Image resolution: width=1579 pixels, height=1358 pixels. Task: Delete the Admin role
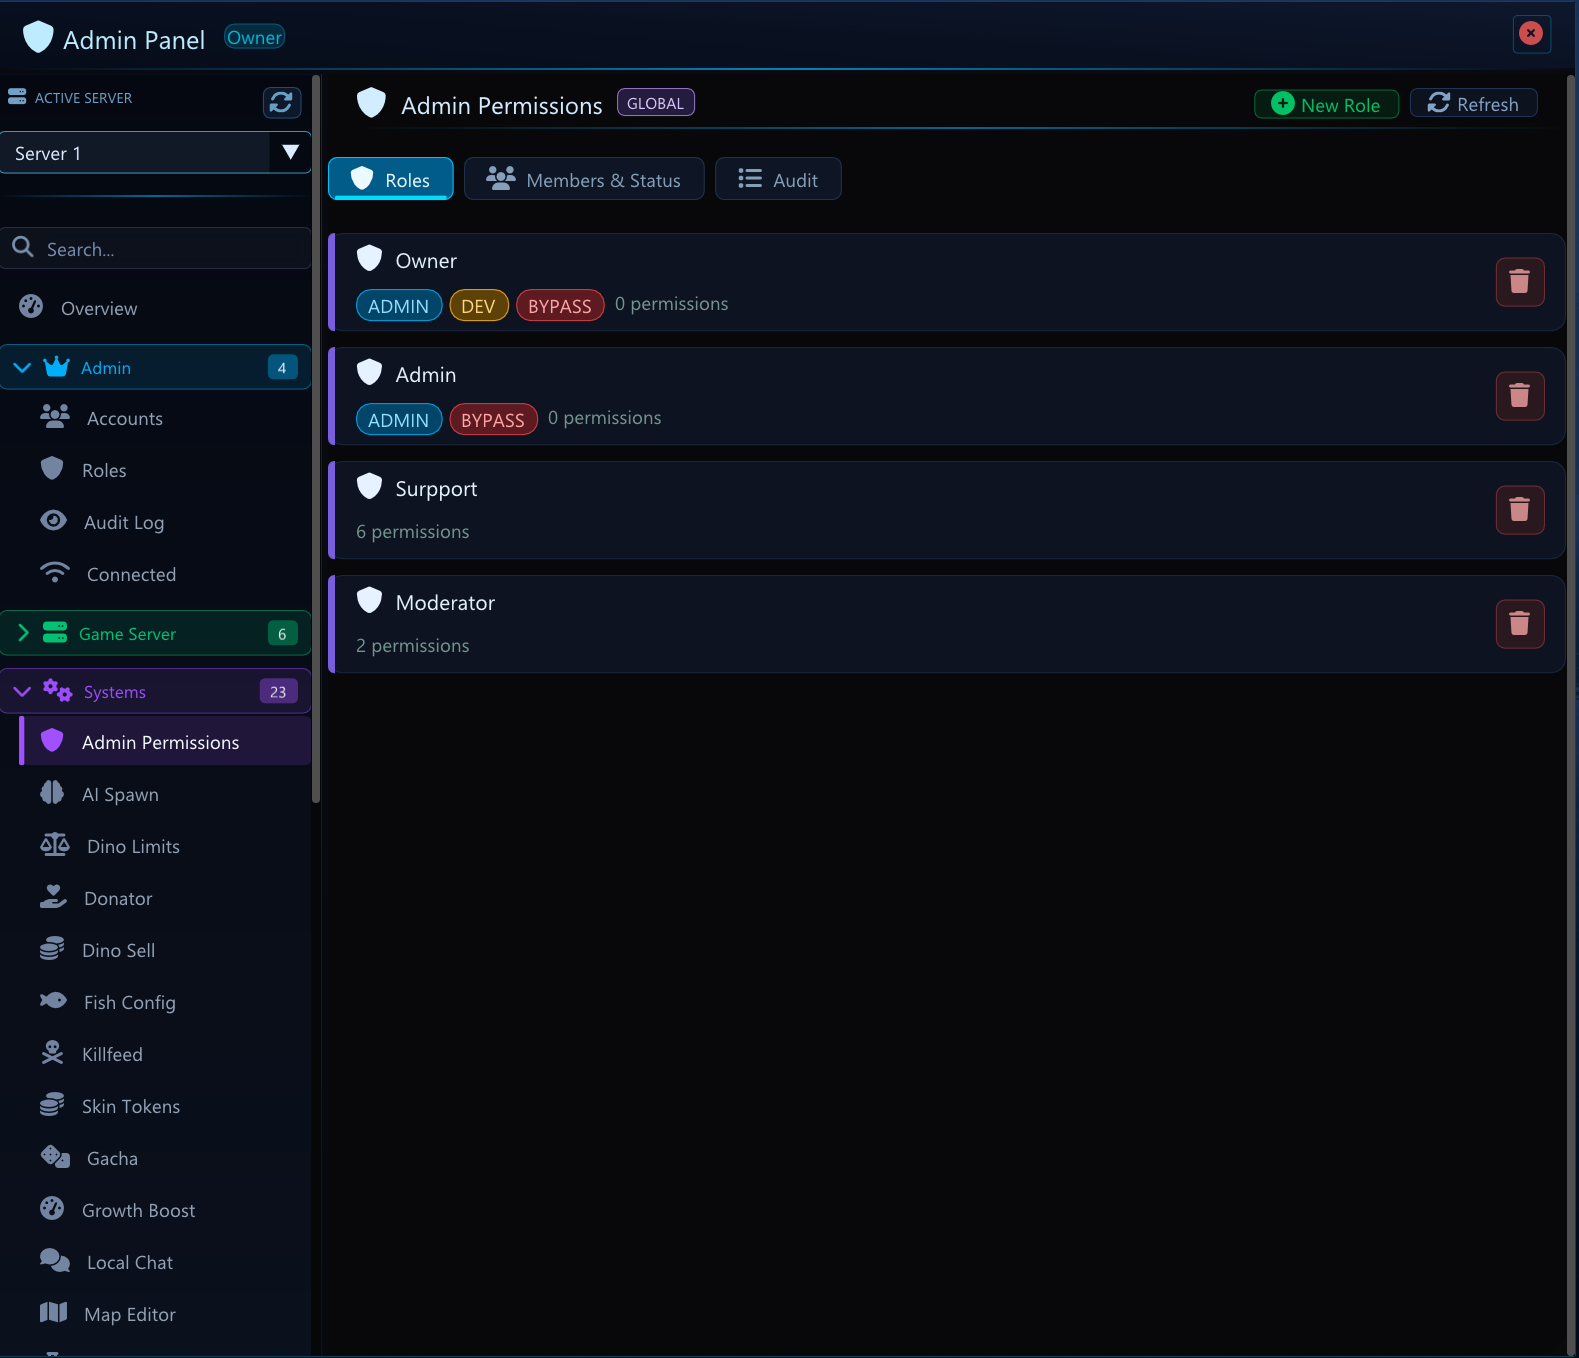pyautogui.click(x=1520, y=396)
